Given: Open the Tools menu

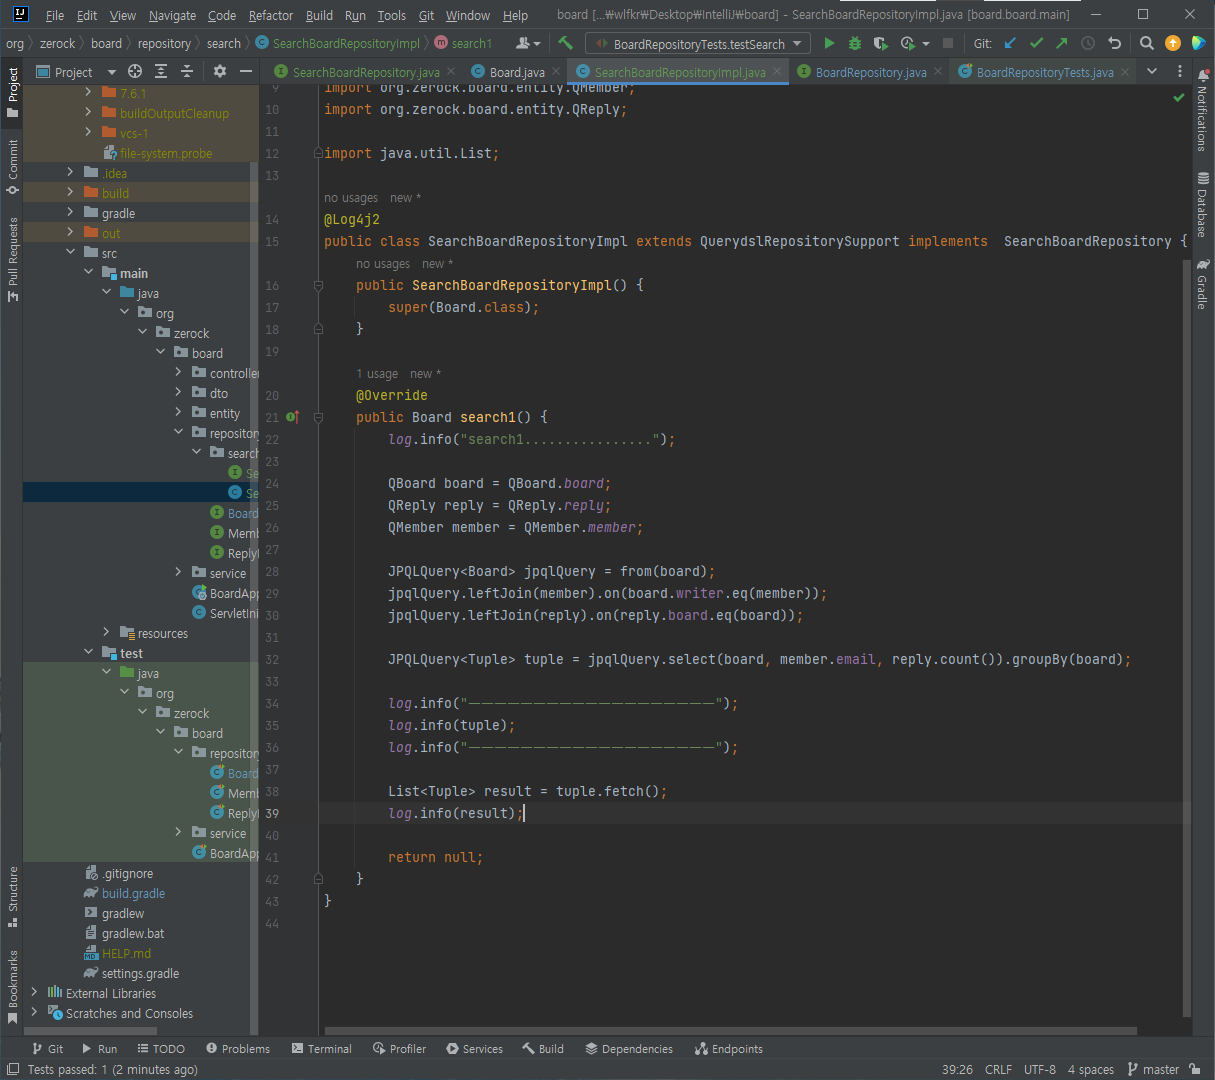Looking at the screenshot, I should click(391, 15).
